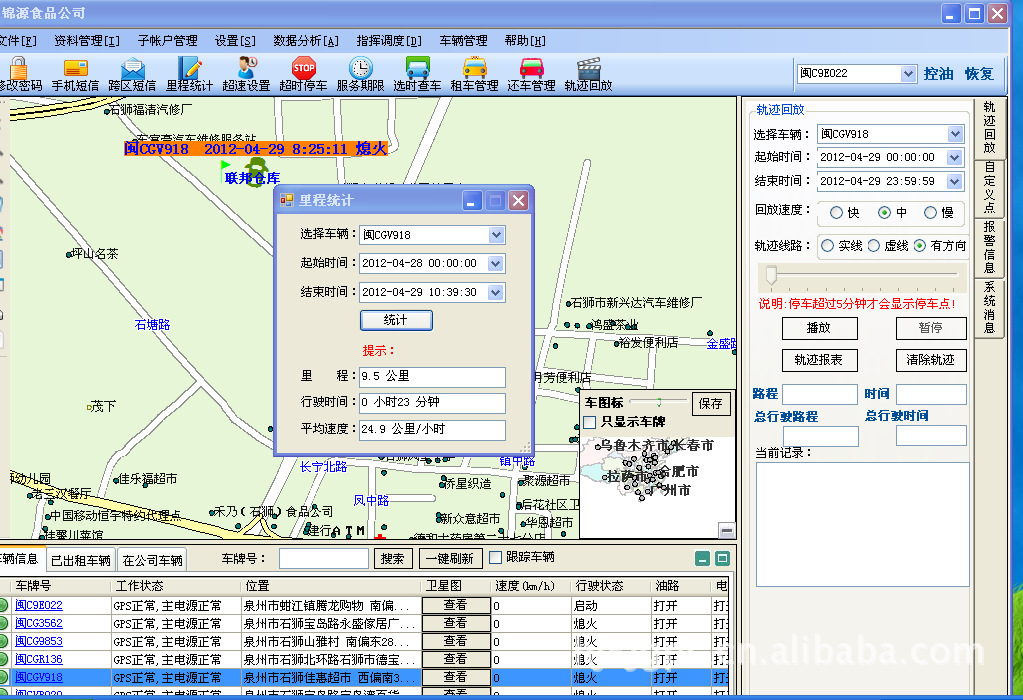Click the 租车管理 car icon

474,68
